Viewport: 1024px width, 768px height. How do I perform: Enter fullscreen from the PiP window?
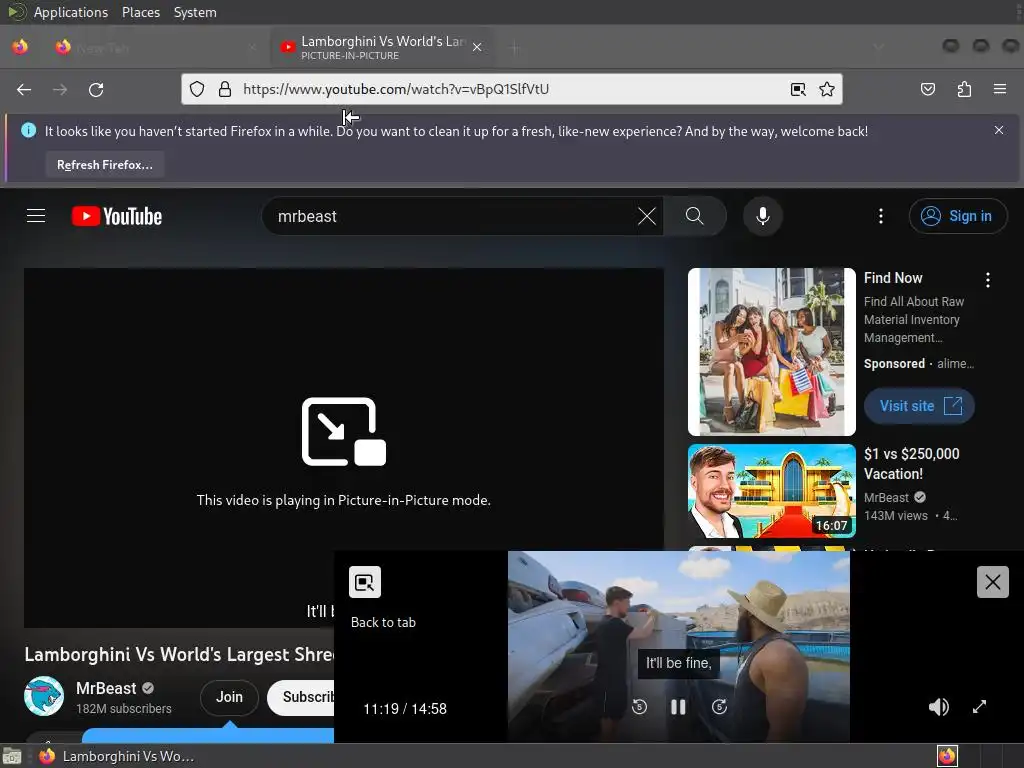point(979,707)
